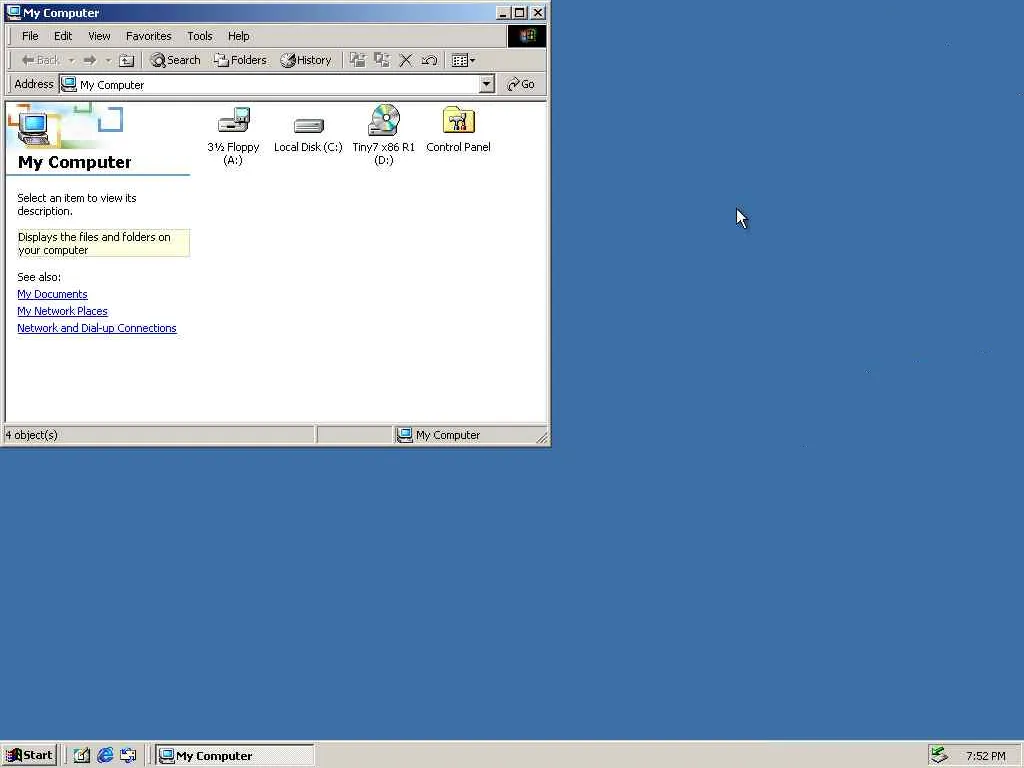Click the My Computer taskbar button
The width and height of the screenshot is (1024, 768).
point(235,756)
